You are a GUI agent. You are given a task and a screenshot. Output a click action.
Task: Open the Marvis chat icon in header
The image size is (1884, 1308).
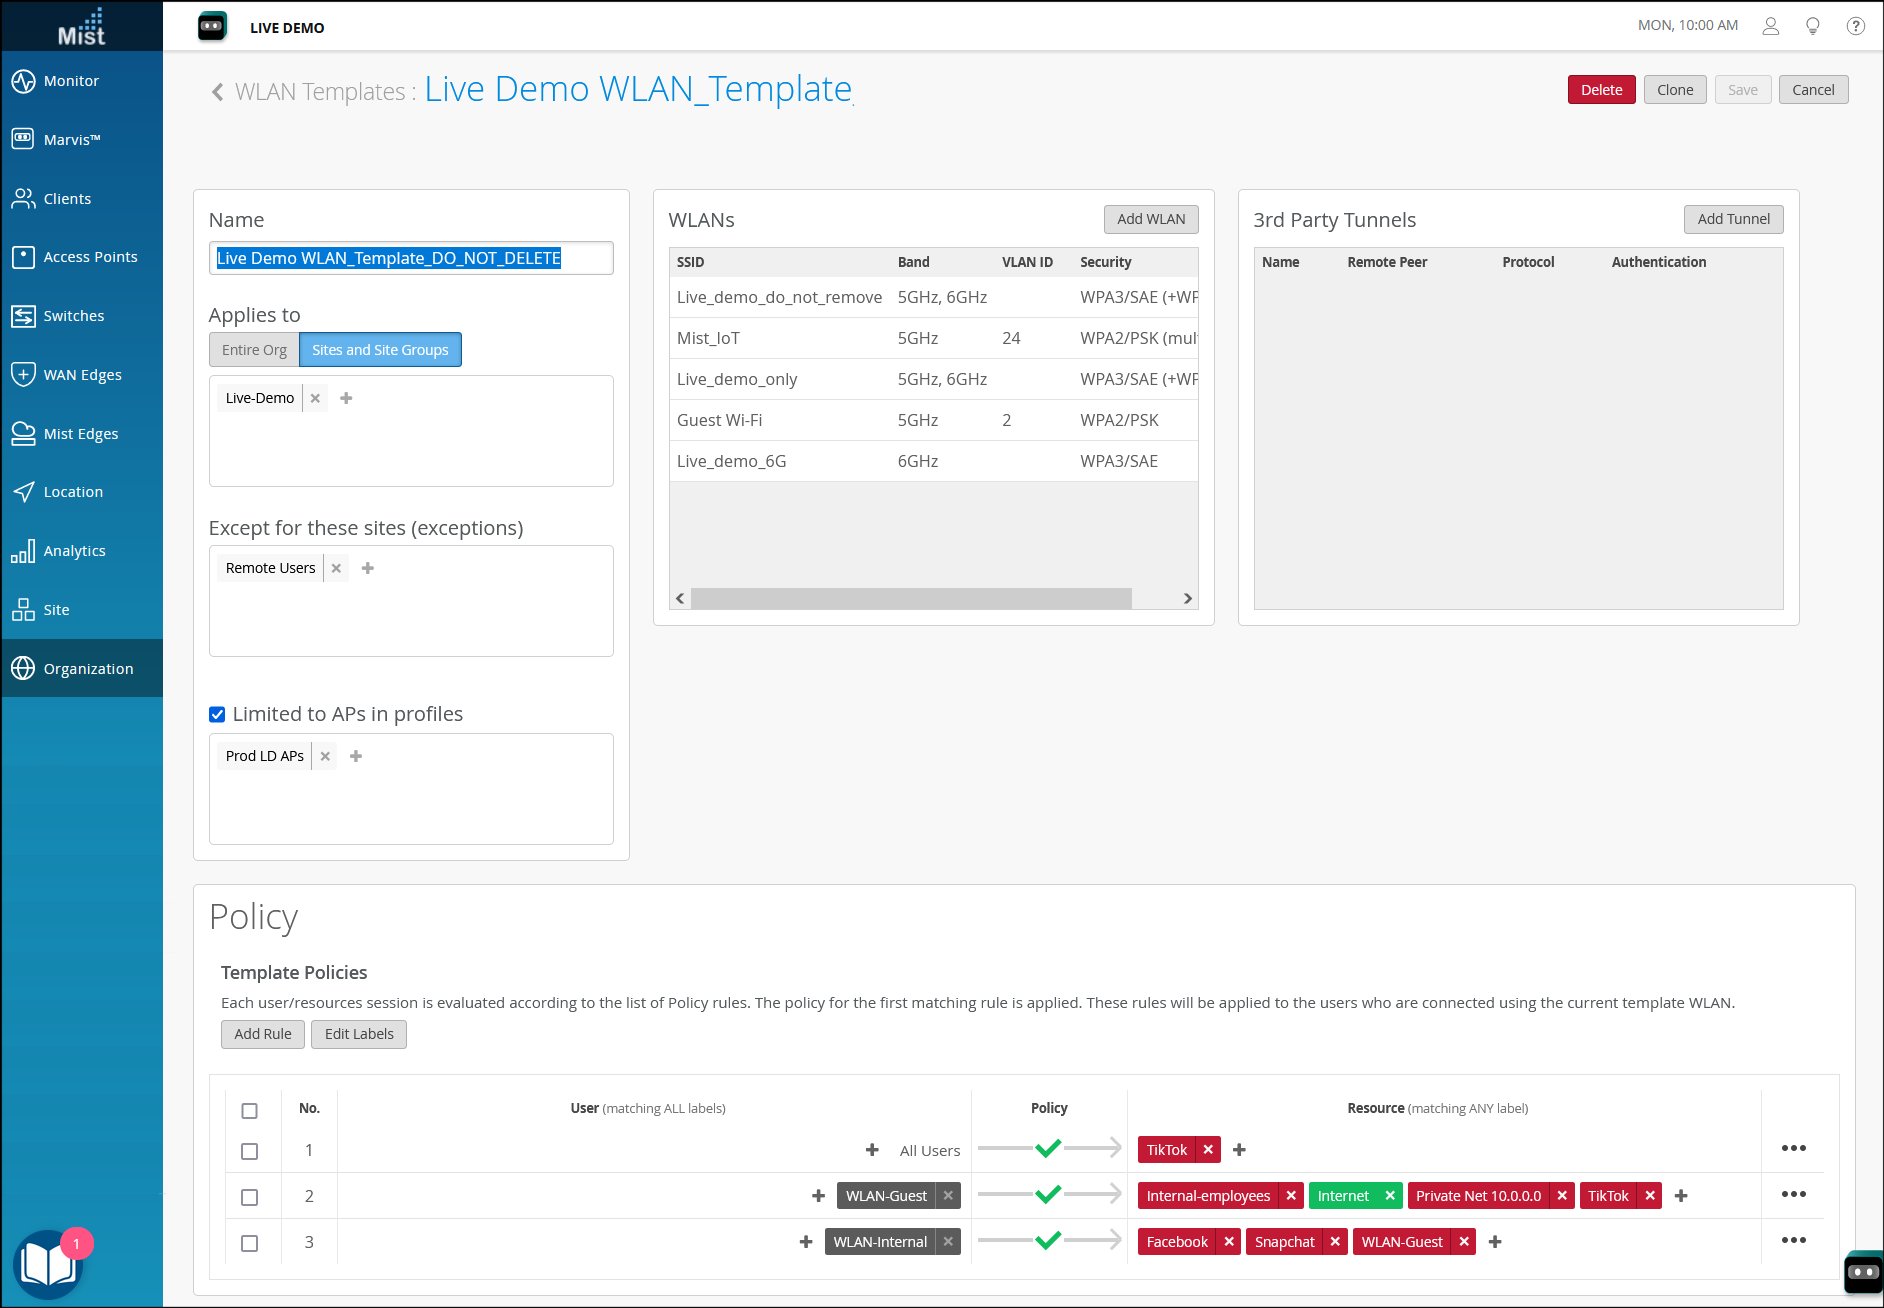(x=213, y=27)
